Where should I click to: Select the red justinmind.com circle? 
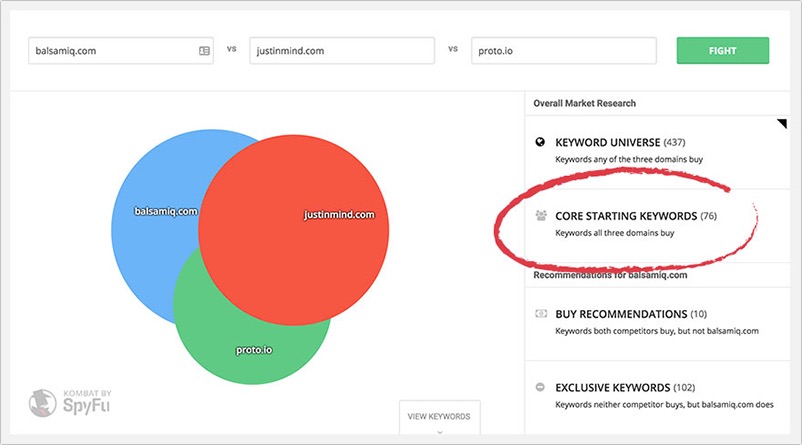tap(294, 230)
